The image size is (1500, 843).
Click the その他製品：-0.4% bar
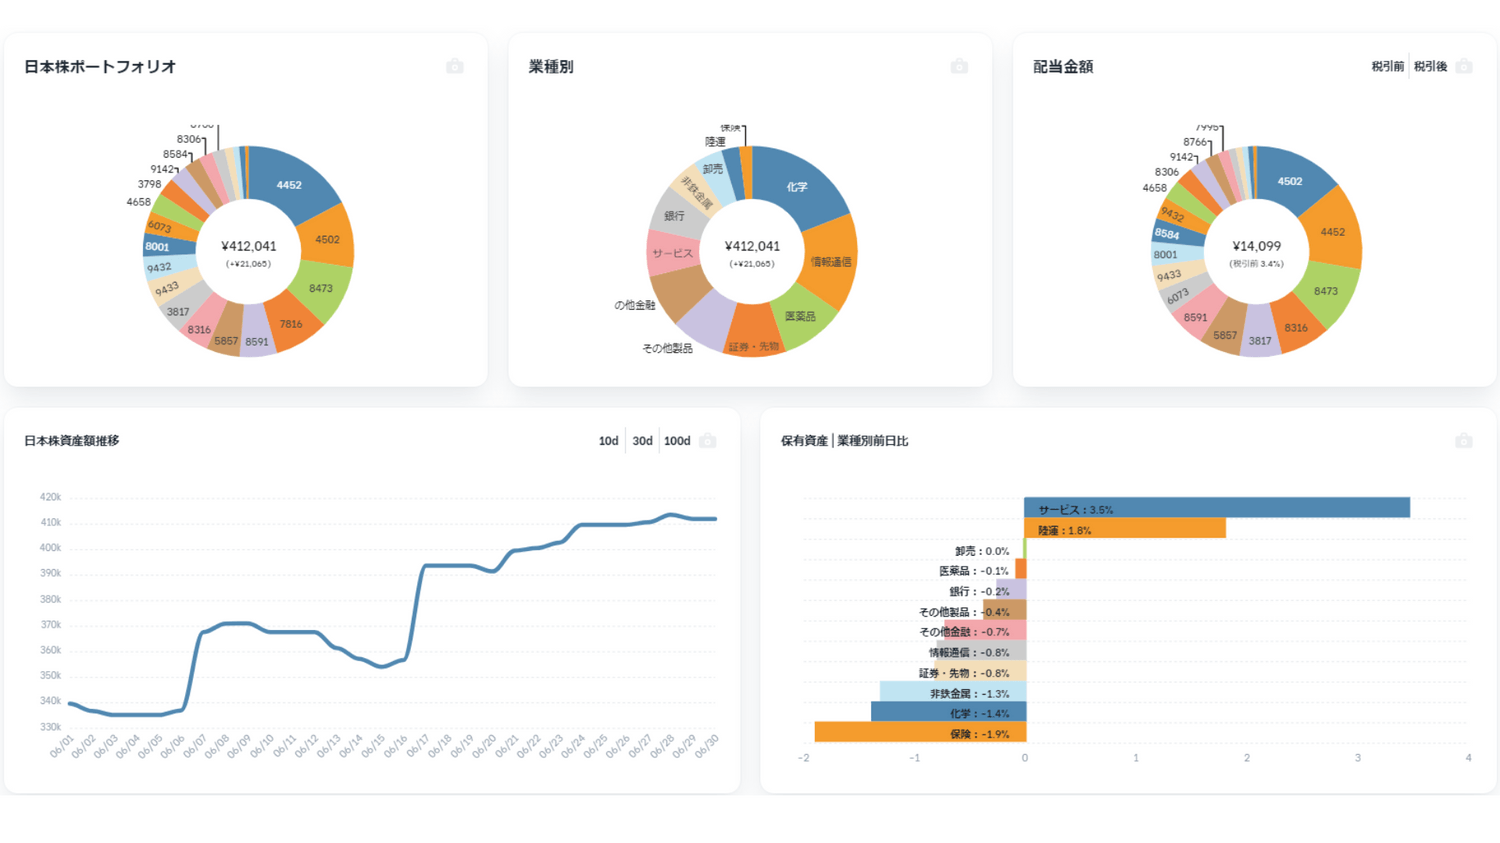point(1004,610)
